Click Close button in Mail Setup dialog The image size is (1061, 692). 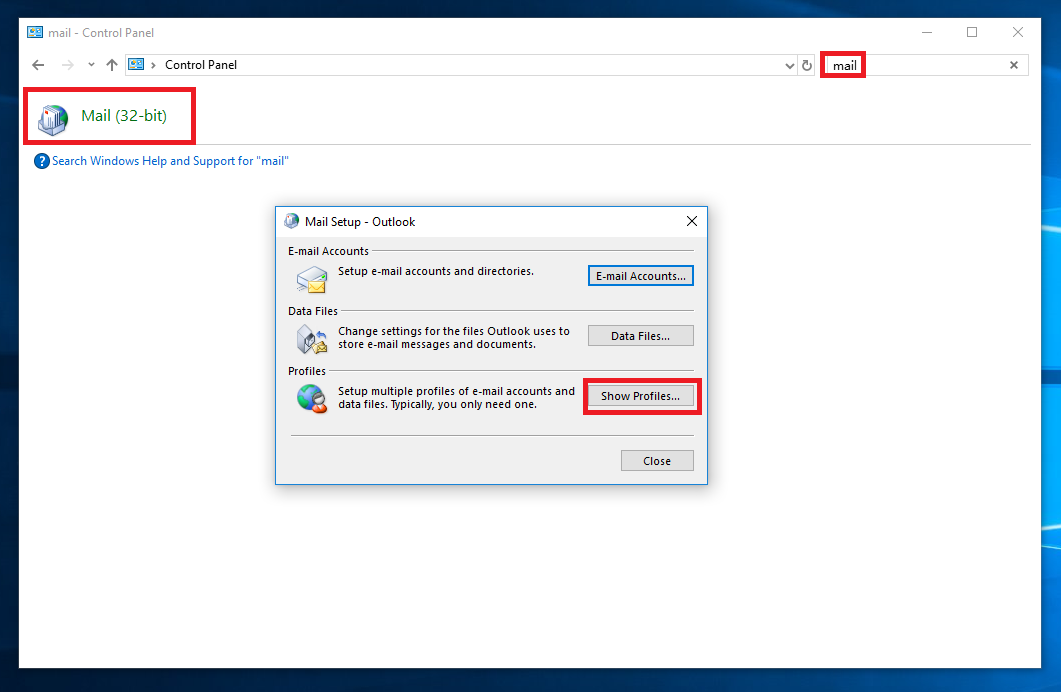pos(657,461)
